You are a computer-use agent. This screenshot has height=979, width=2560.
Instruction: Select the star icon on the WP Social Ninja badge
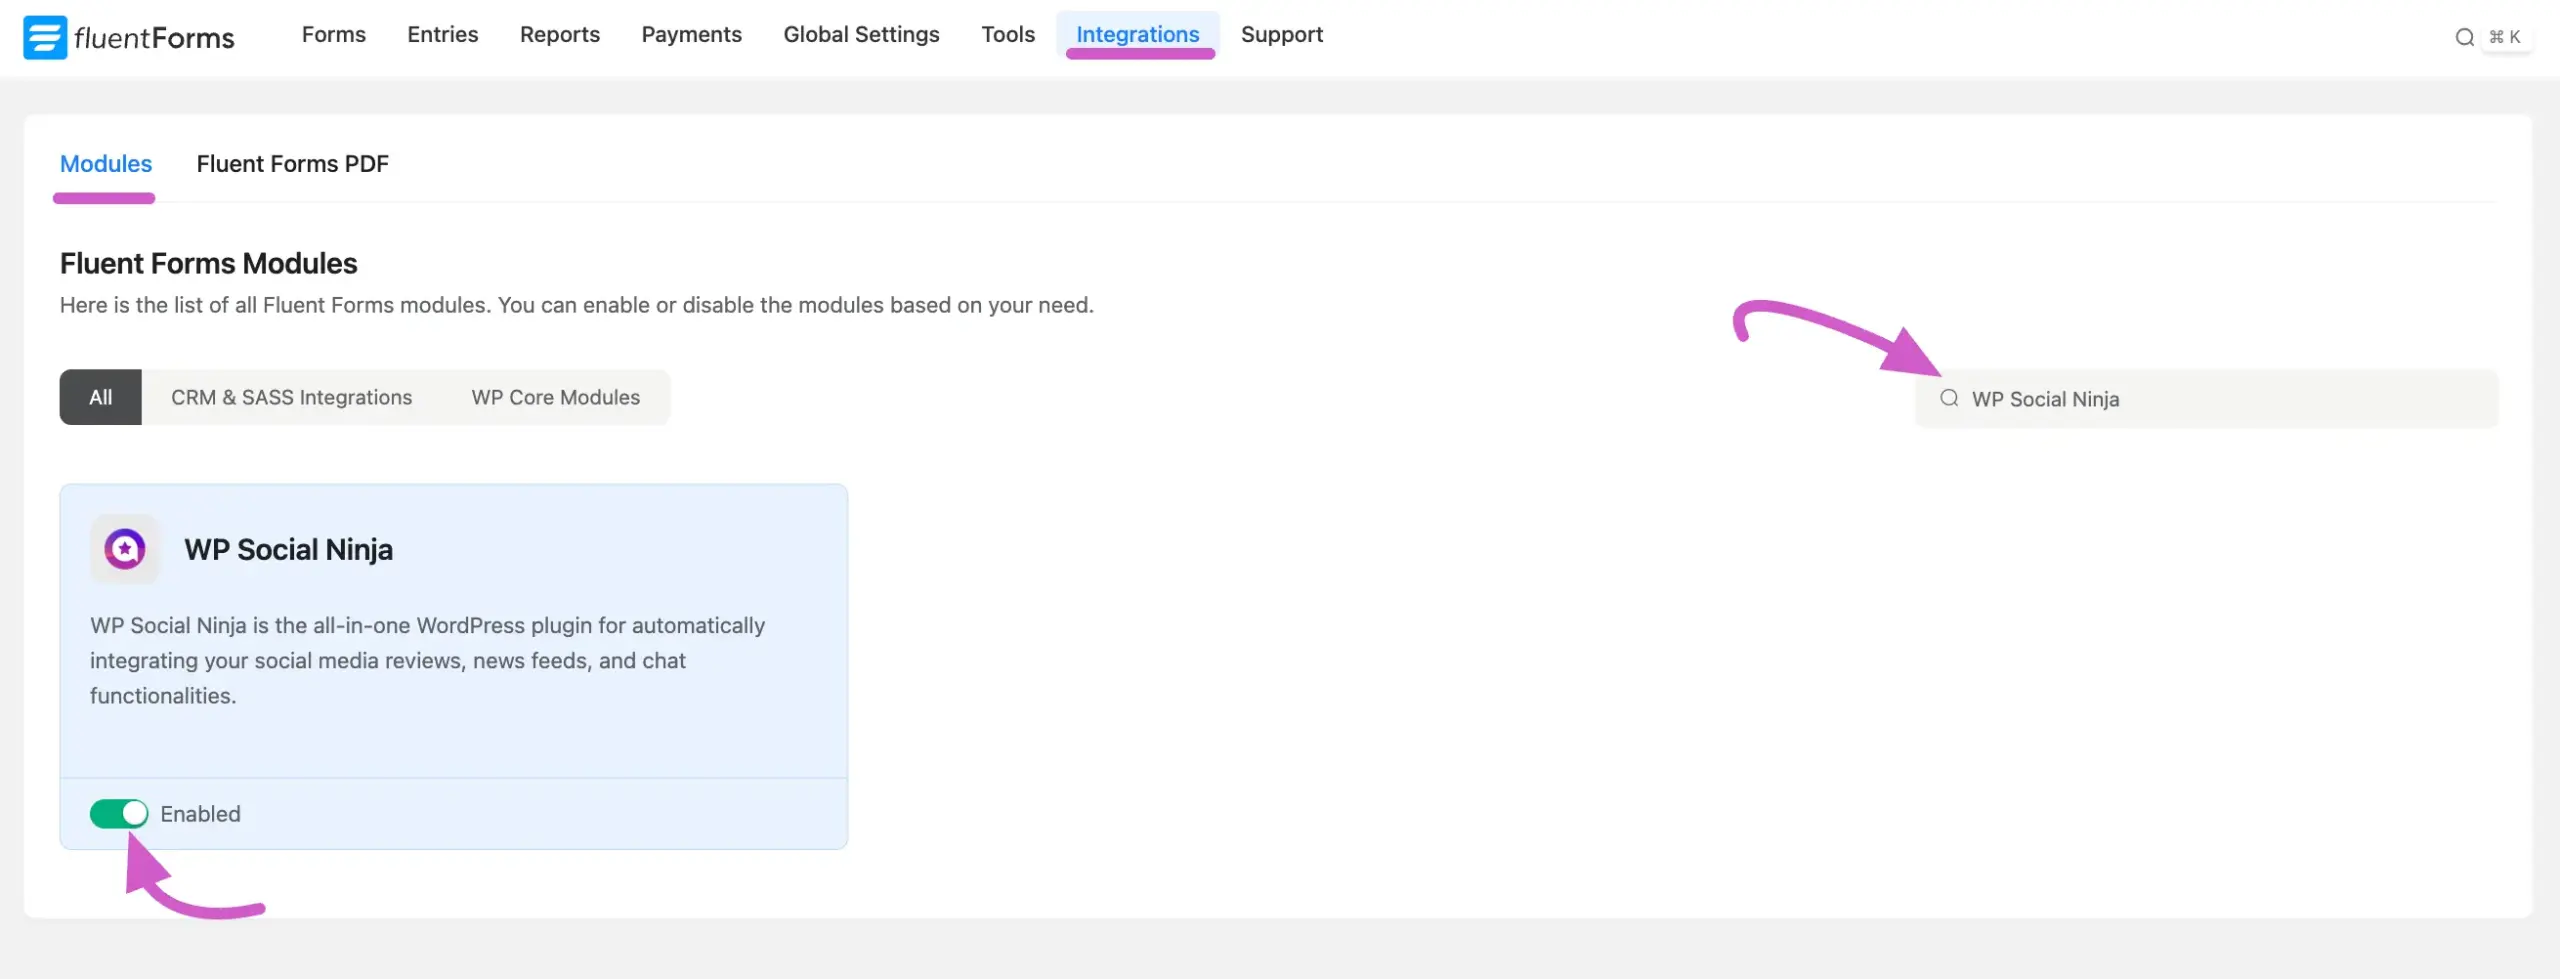pos(124,548)
